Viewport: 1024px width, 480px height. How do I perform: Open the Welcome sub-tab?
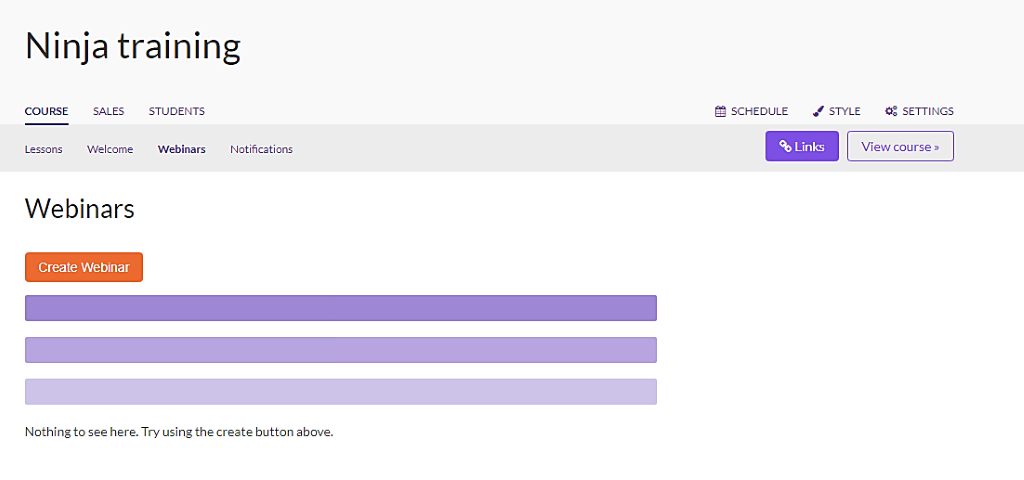pyautogui.click(x=110, y=149)
